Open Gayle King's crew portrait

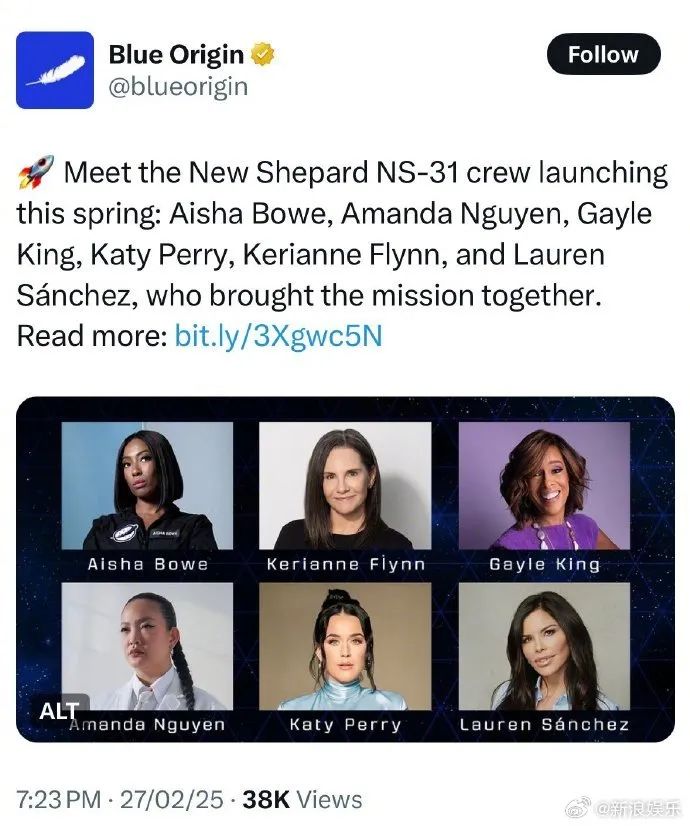click(544, 486)
